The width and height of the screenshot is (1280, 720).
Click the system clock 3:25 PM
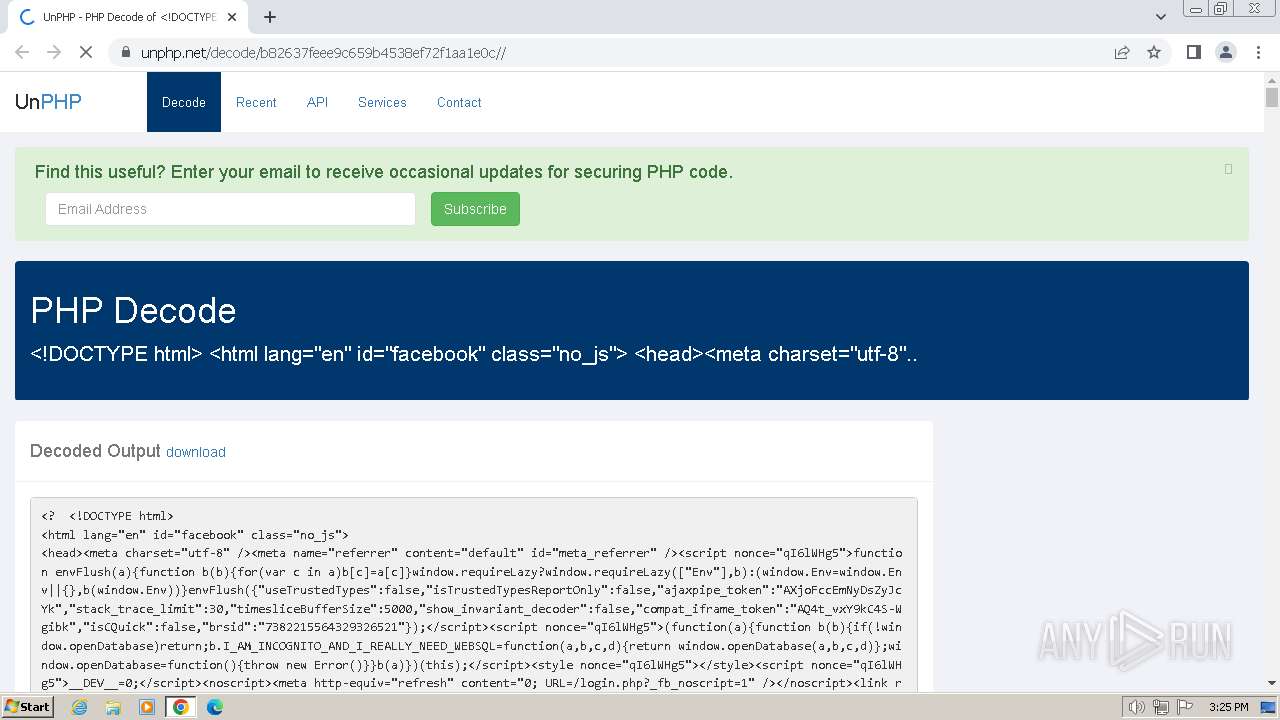[x=1228, y=707]
